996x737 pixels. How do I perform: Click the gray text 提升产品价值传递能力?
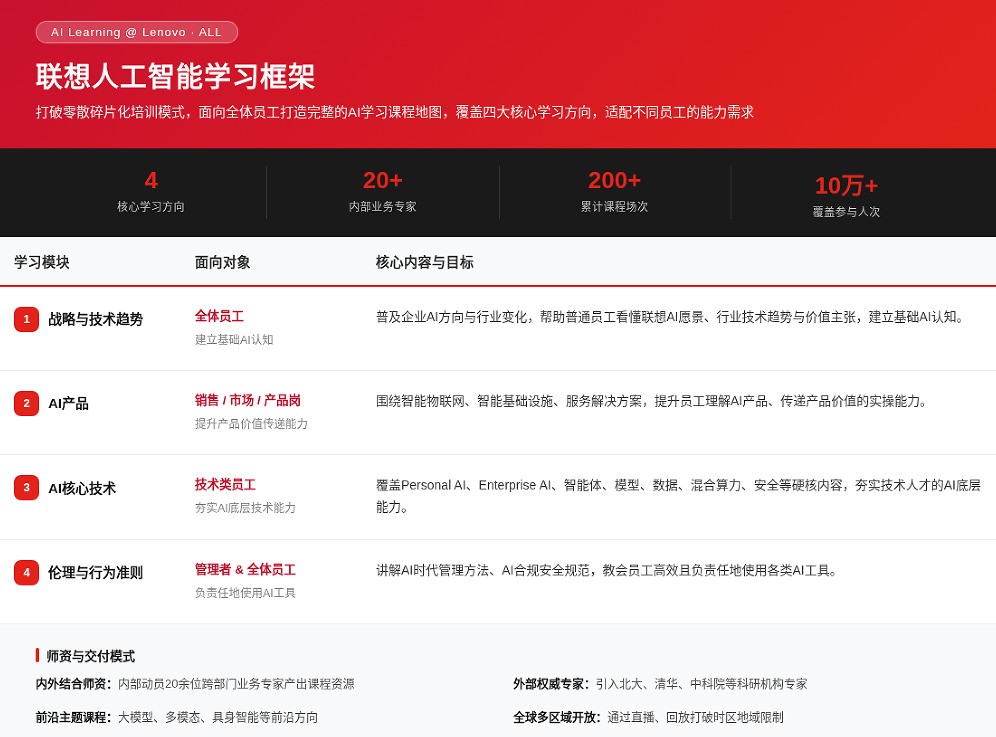pyautogui.click(x=251, y=424)
